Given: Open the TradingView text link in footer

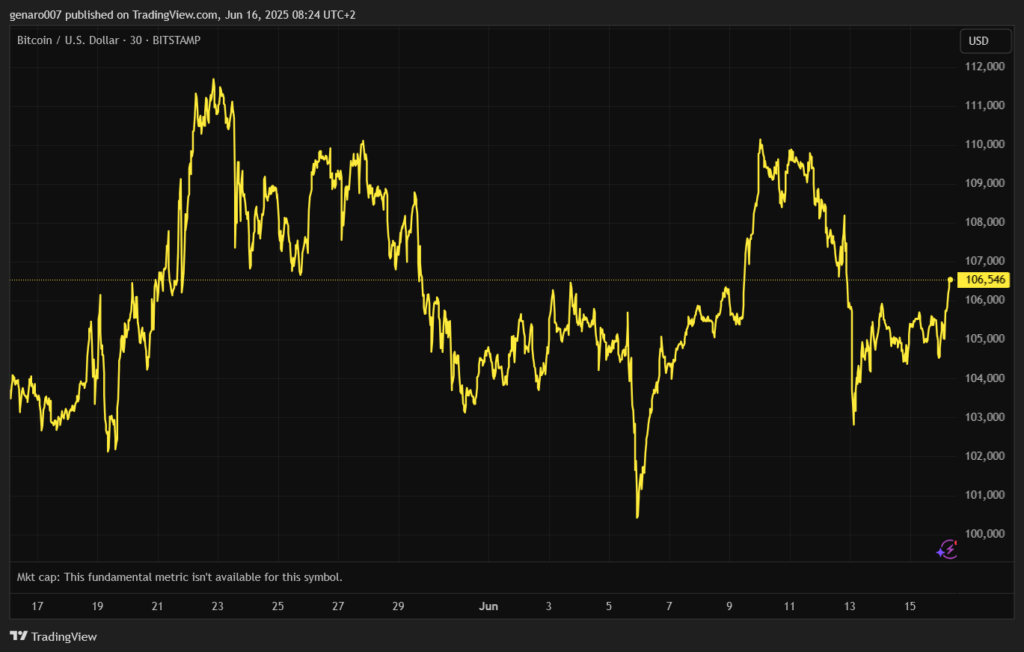Looking at the screenshot, I should pos(64,637).
